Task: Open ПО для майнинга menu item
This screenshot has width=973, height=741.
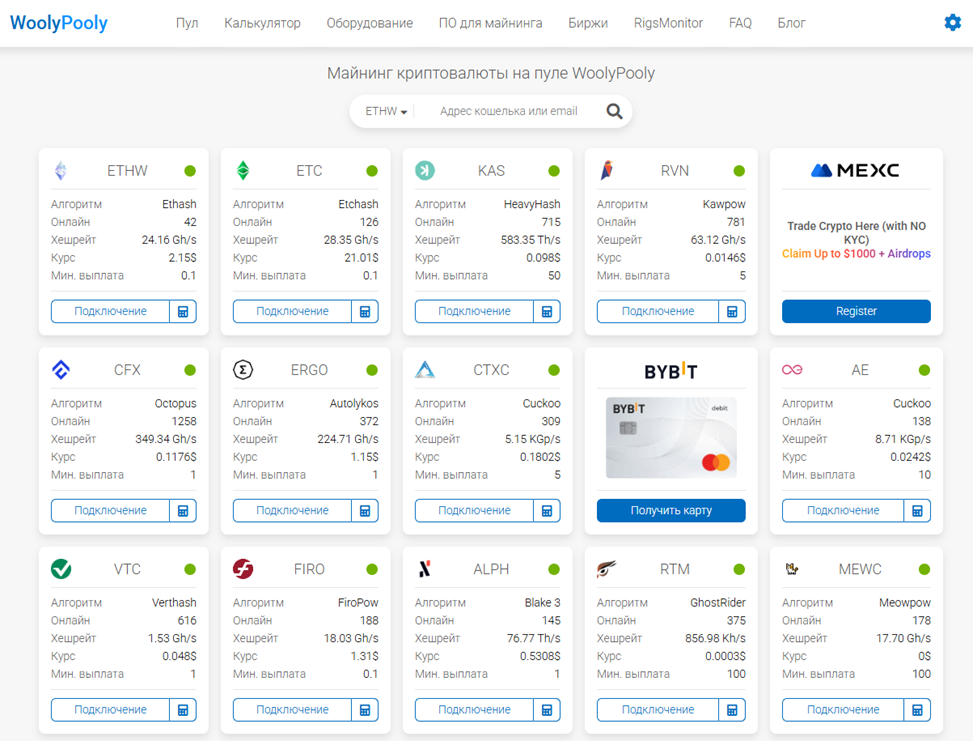Action: [x=490, y=23]
